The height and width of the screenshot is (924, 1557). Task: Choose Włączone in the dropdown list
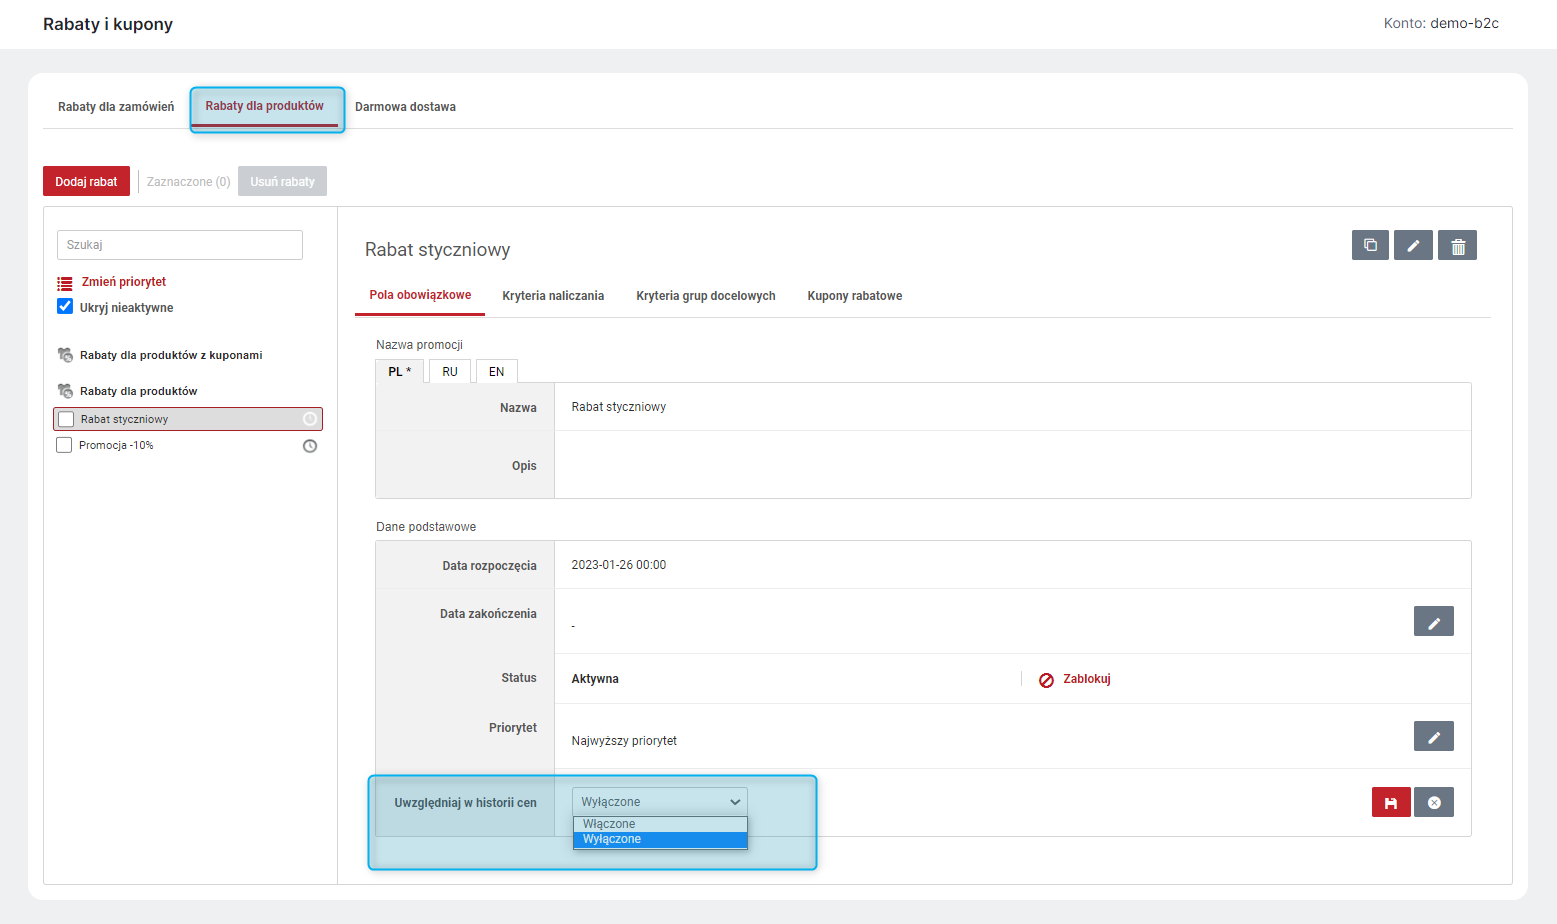tap(660, 824)
